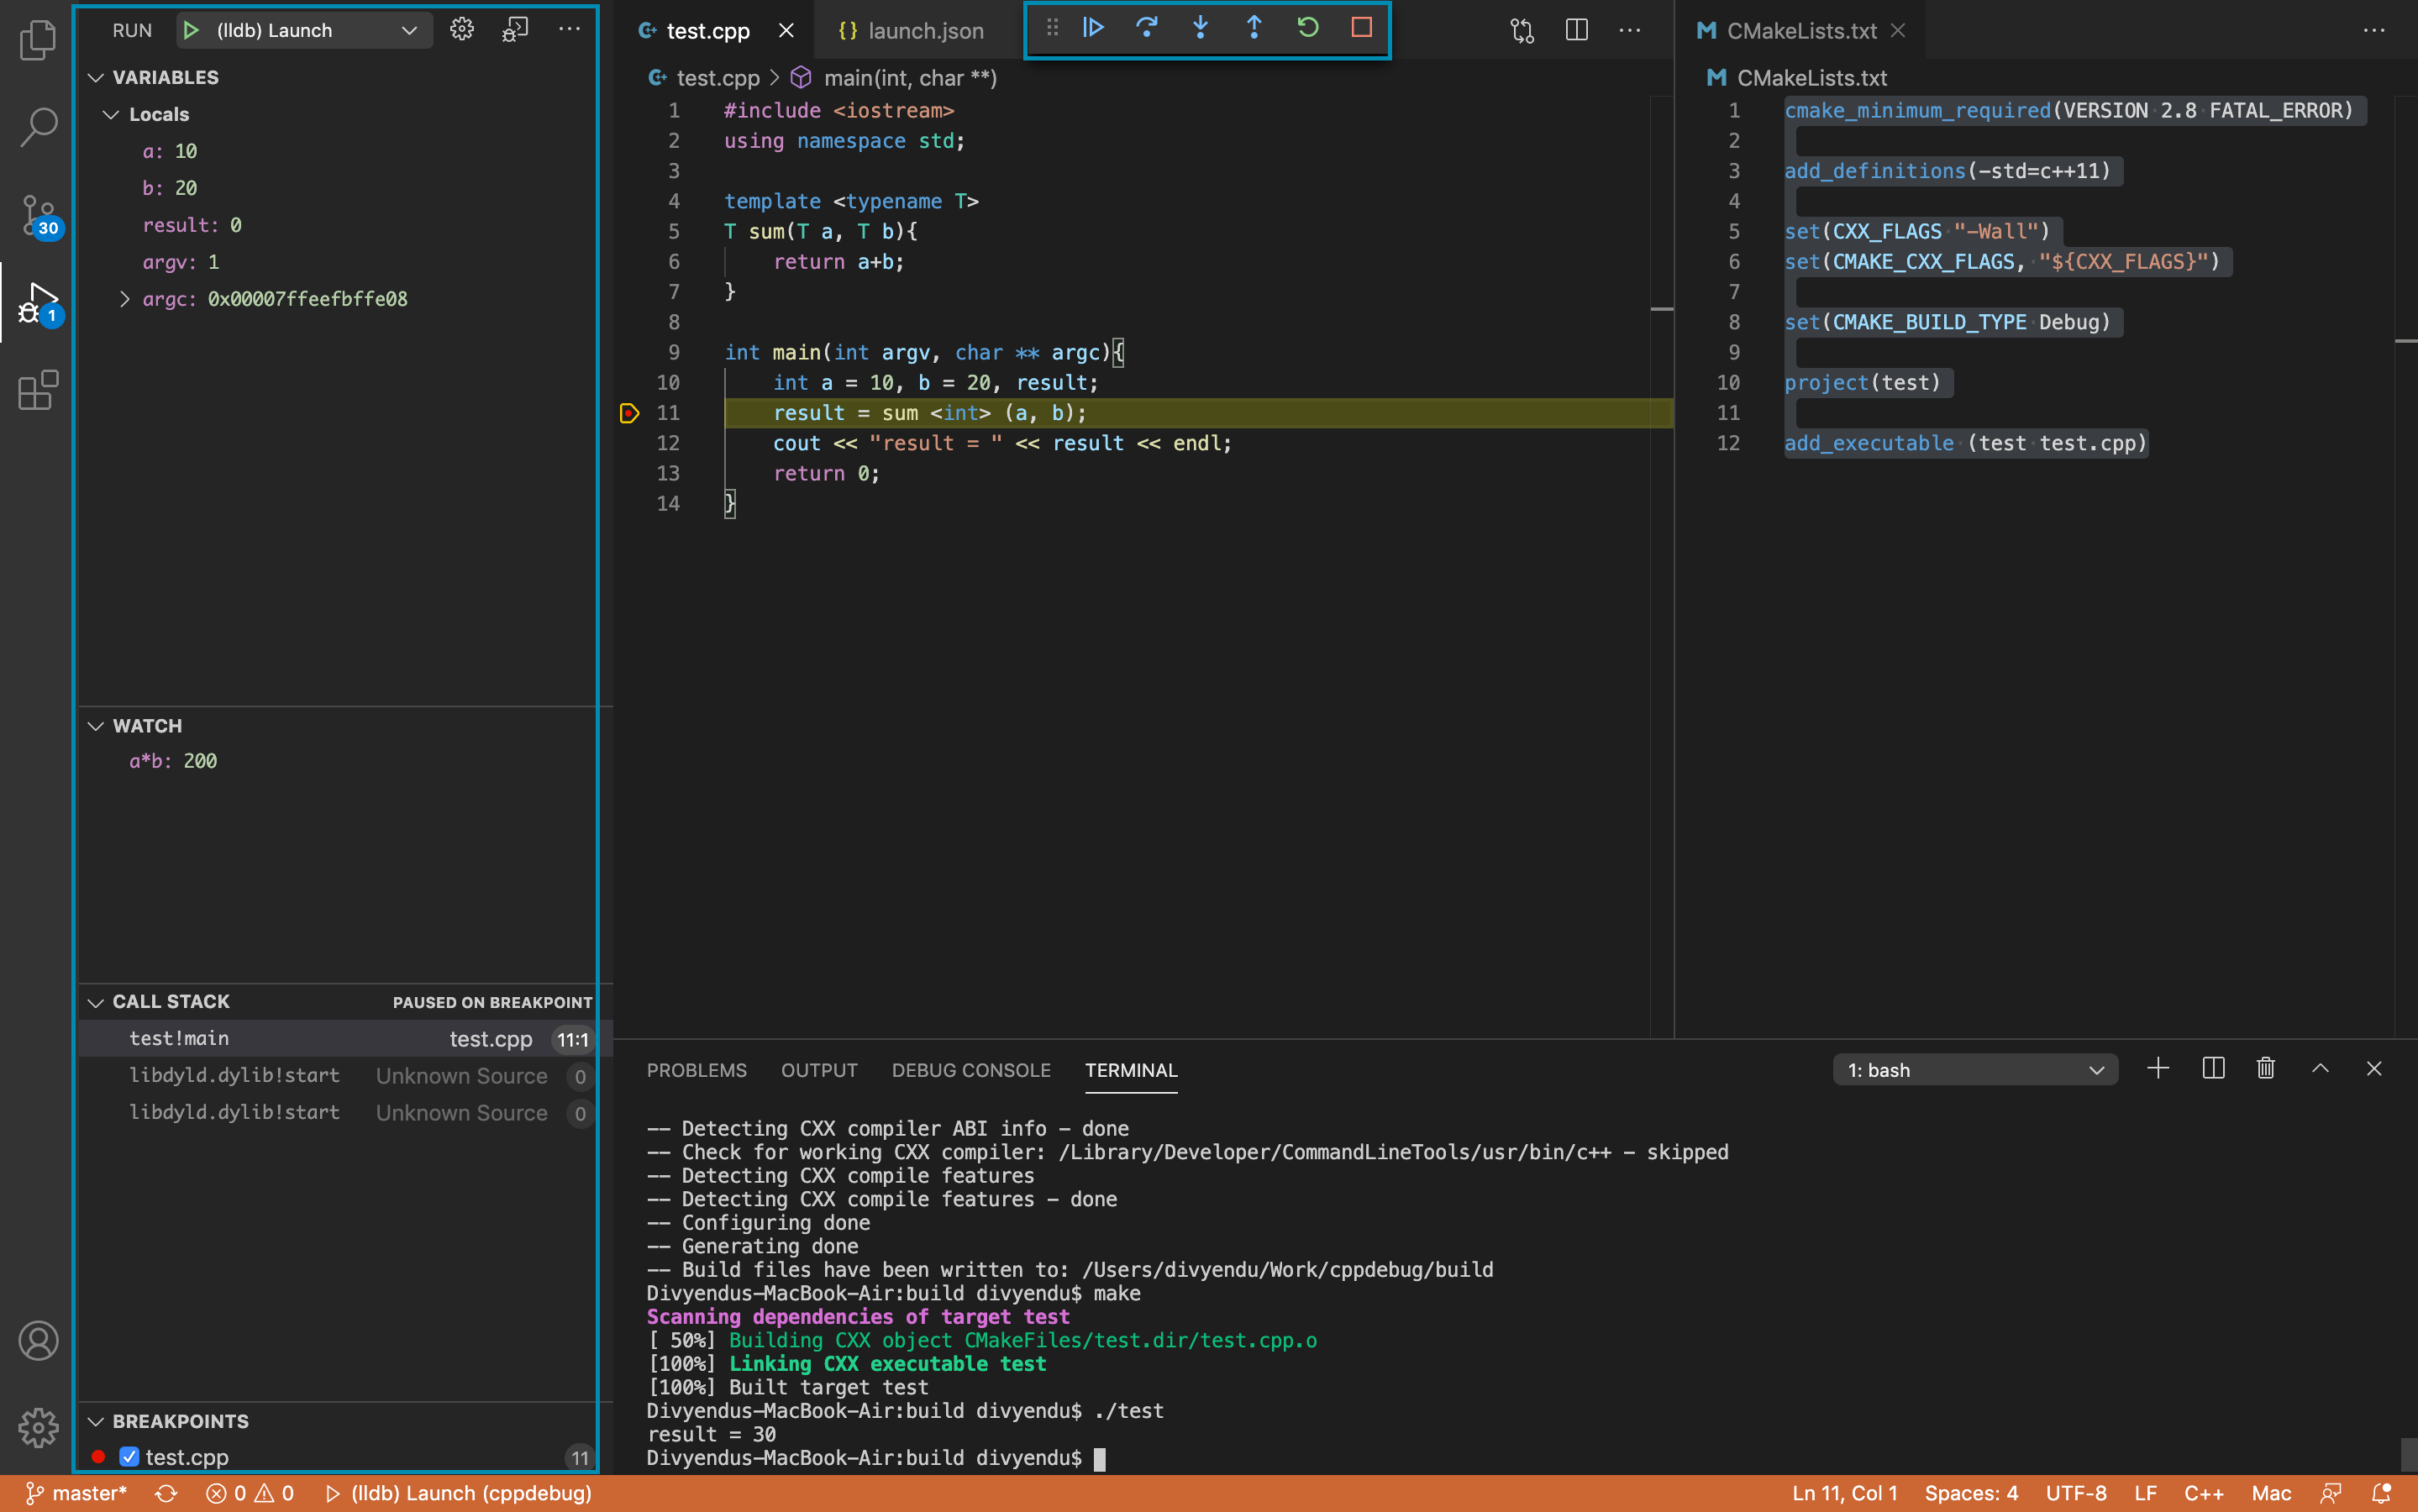Switch to the DEBUG CONSOLE tab
Image resolution: width=2418 pixels, height=1512 pixels.
(x=970, y=1070)
